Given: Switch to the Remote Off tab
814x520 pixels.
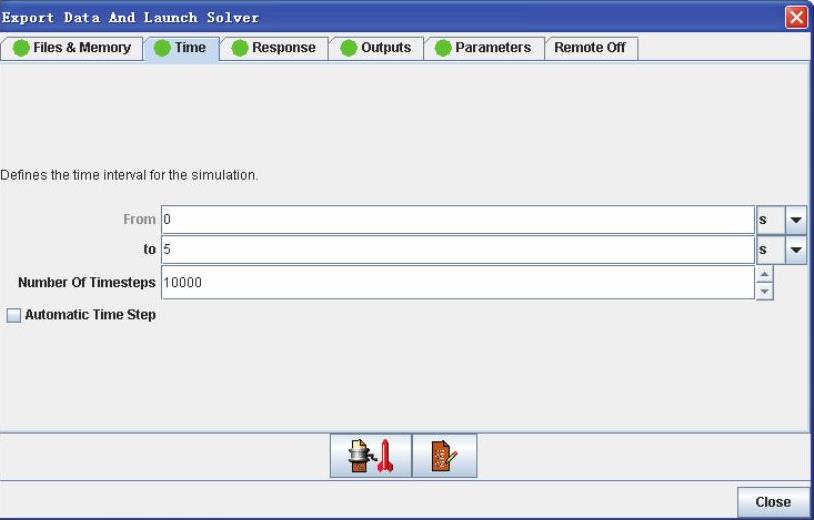Looking at the screenshot, I should click(x=590, y=48).
